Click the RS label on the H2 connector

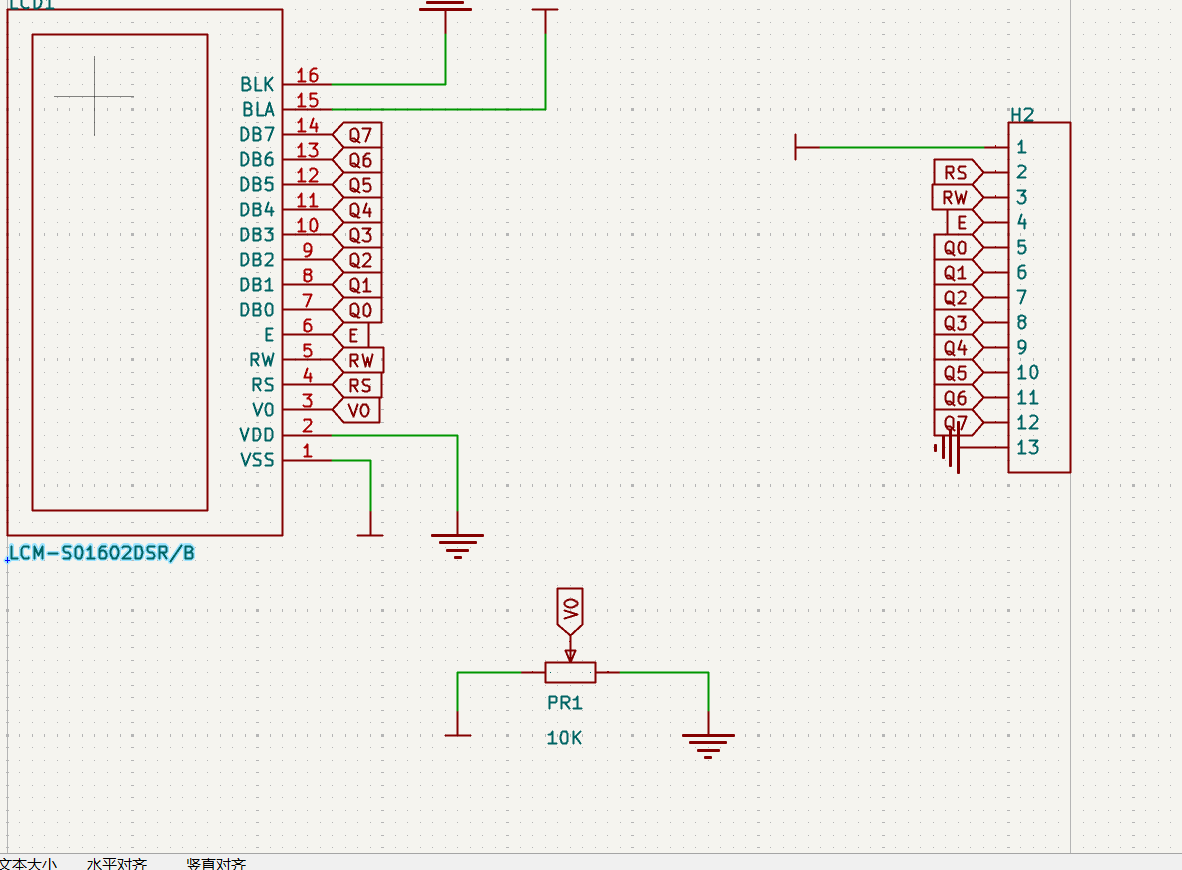pyautogui.click(x=956, y=172)
